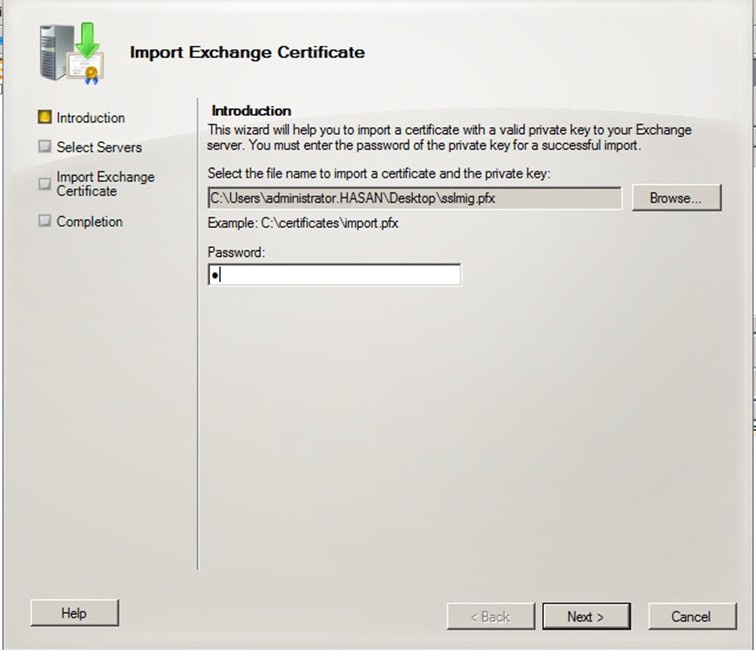Screen dimensions: 756x650
Task: Click the Import Exchange Certificate step indicator
Action: click(45, 184)
